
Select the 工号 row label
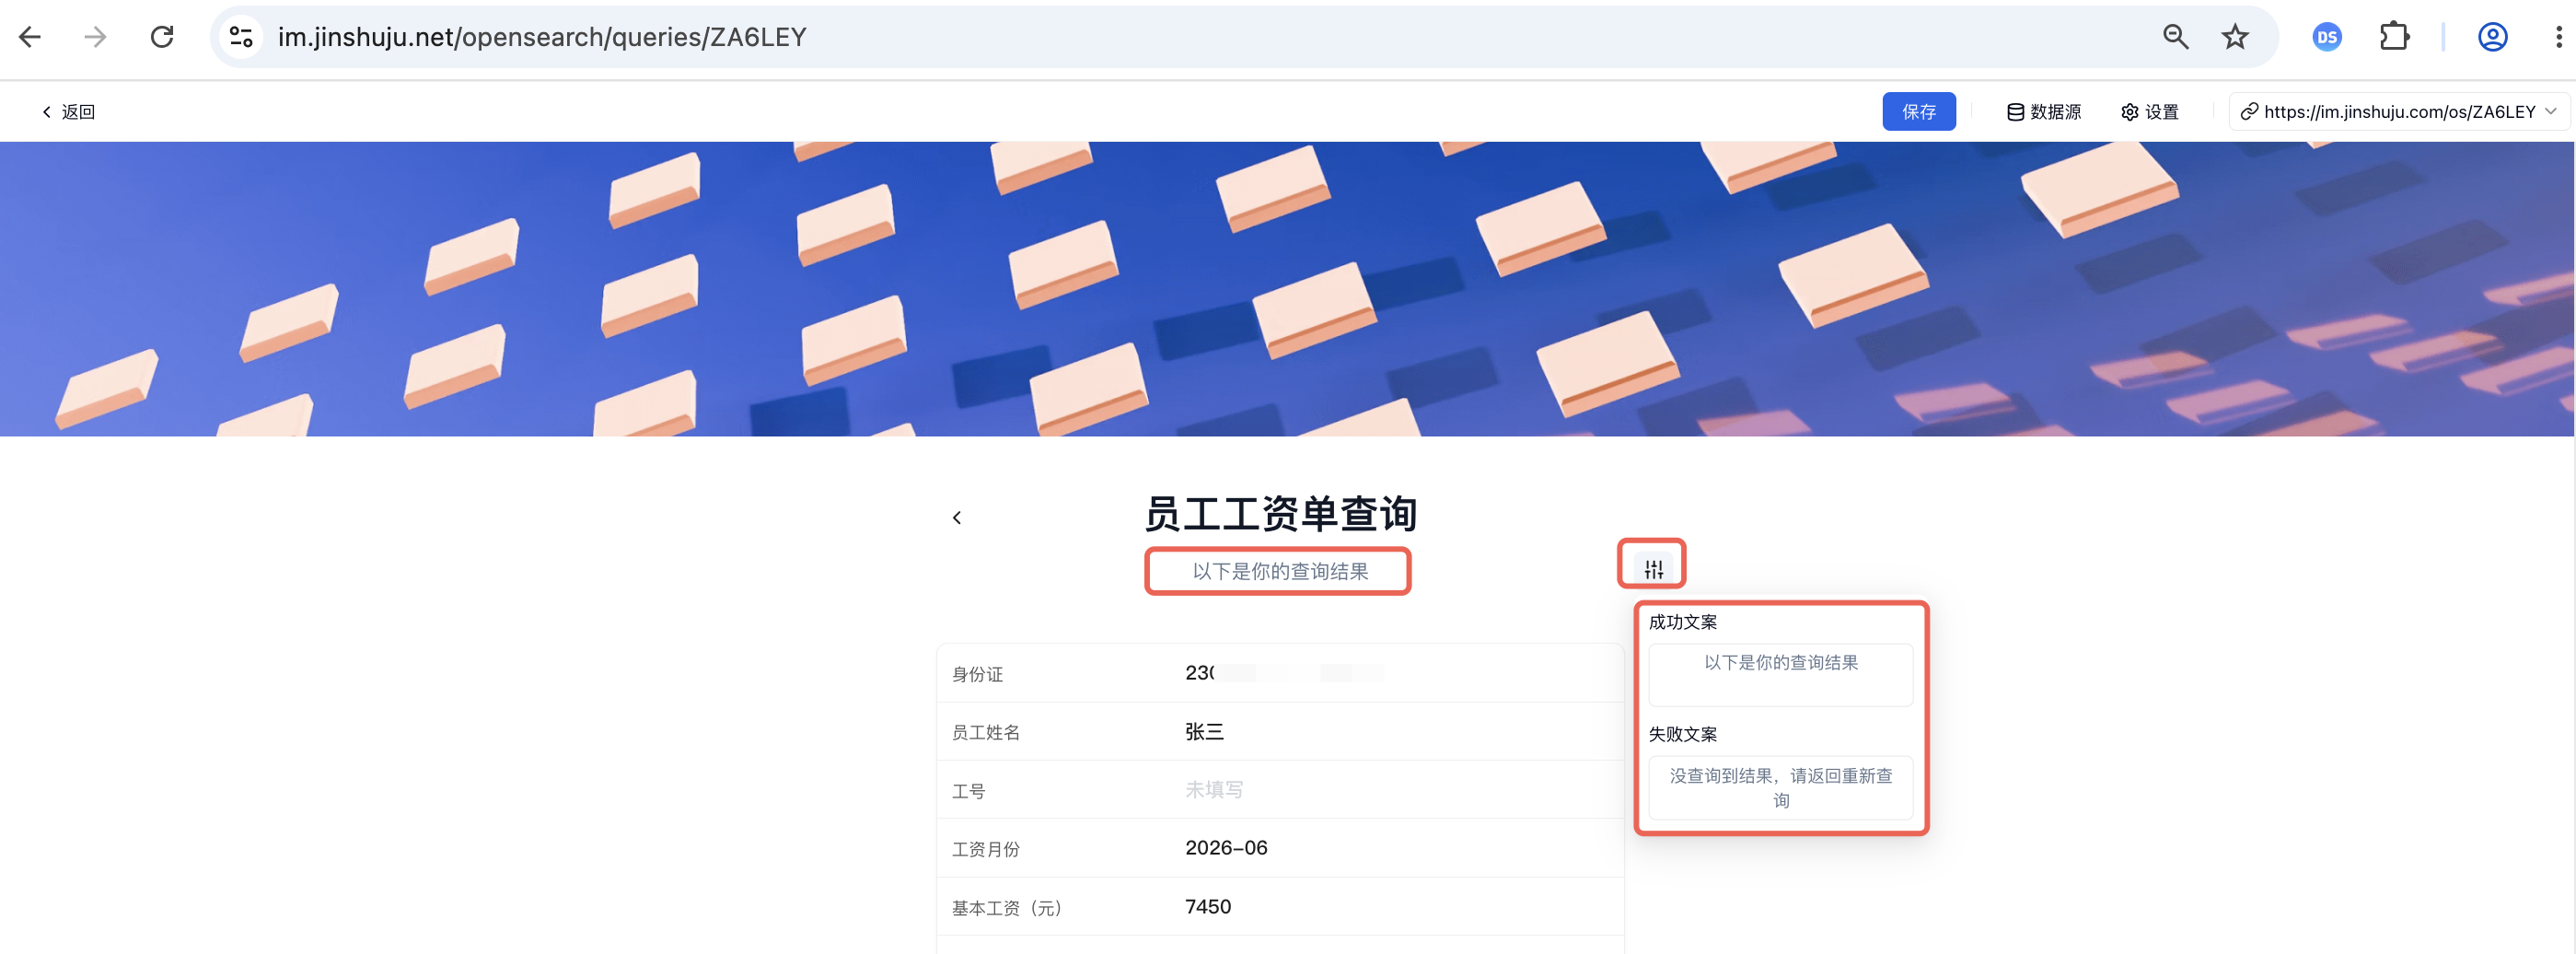(968, 791)
